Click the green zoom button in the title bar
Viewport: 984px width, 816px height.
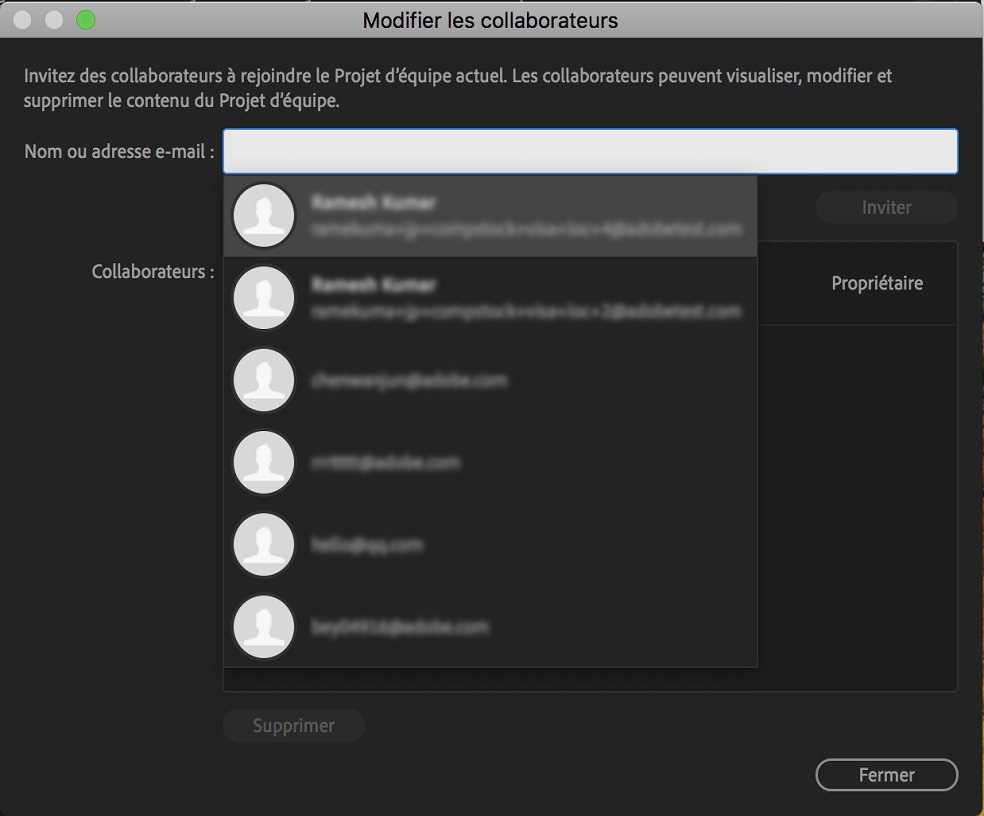86,20
